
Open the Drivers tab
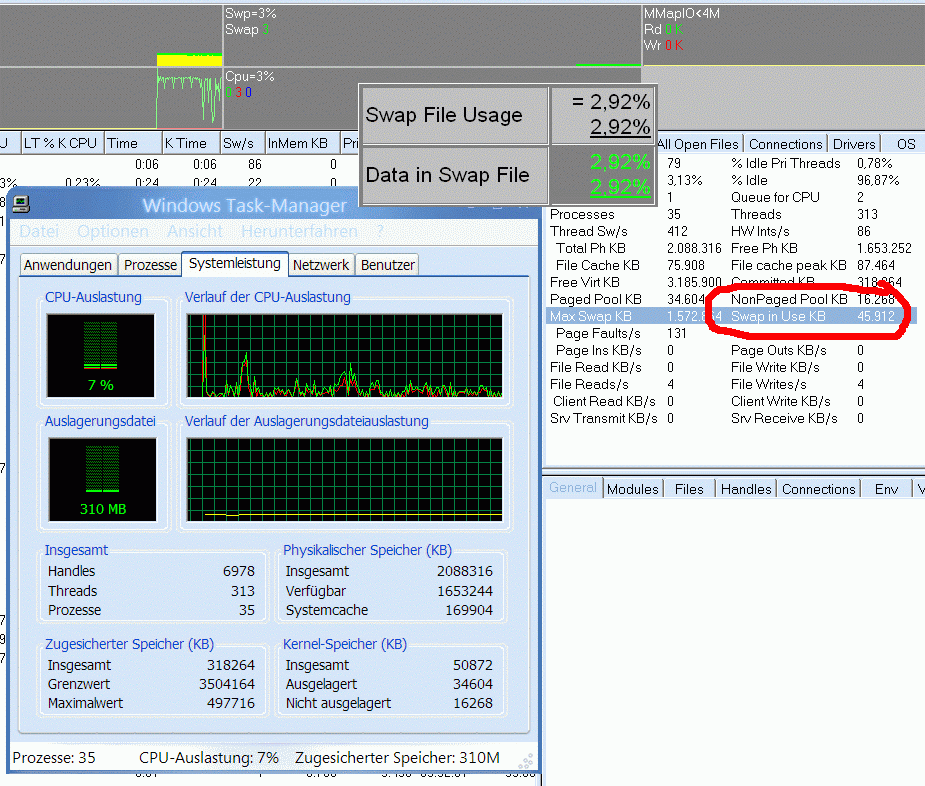pos(854,144)
